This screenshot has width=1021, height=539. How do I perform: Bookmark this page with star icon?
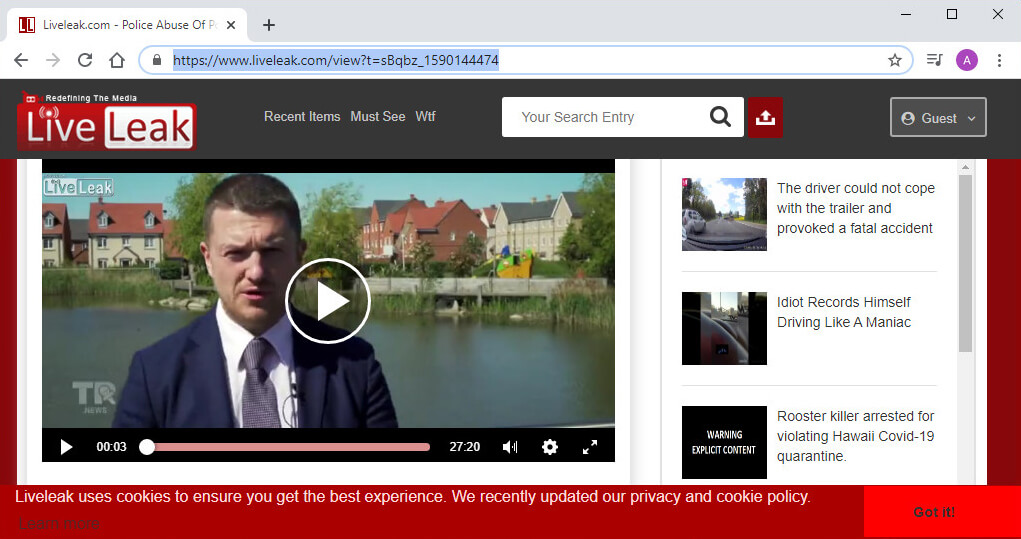[x=894, y=60]
